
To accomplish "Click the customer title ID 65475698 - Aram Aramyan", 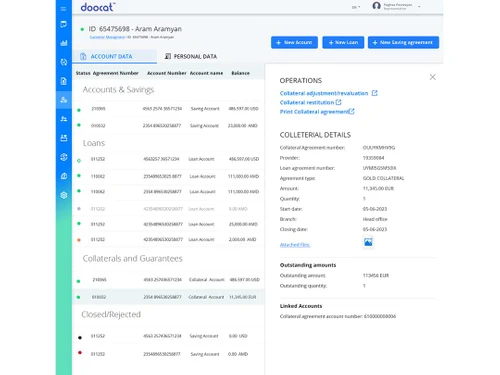I will pos(135,29).
